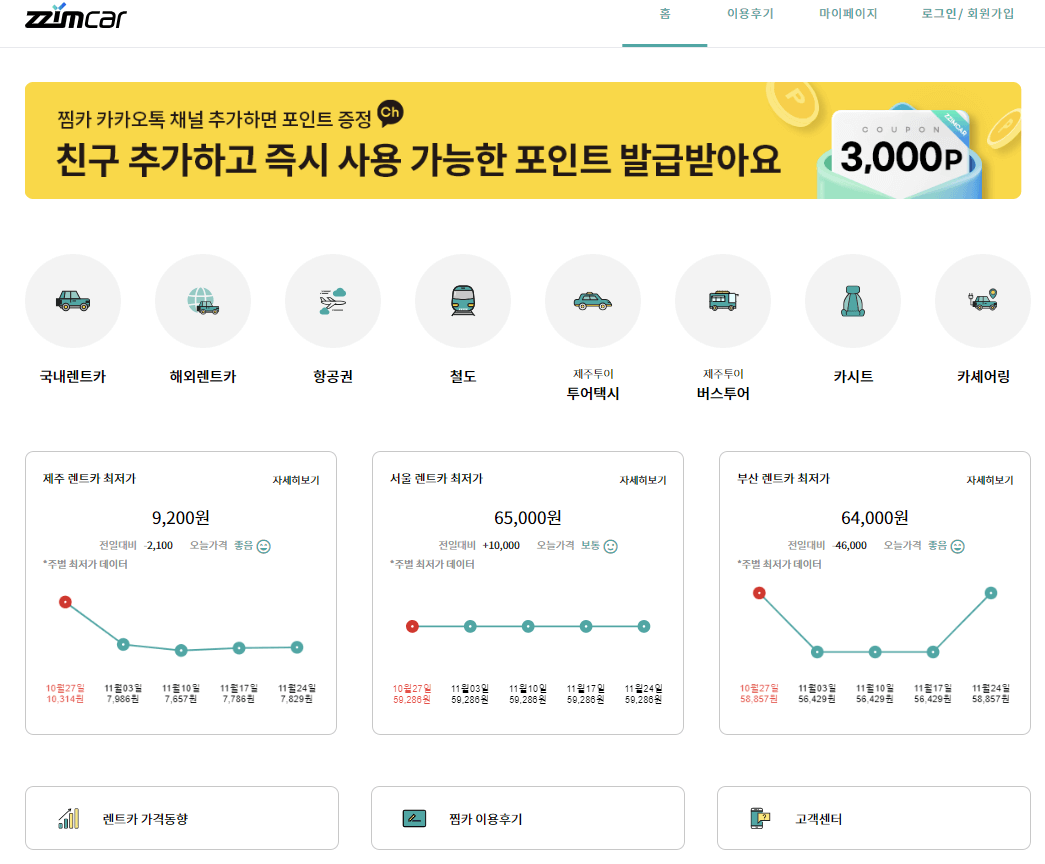This screenshot has width=1045, height=864.
Task: Select 11월03일 point on 제주 chart
Action: pyautogui.click(x=123, y=645)
